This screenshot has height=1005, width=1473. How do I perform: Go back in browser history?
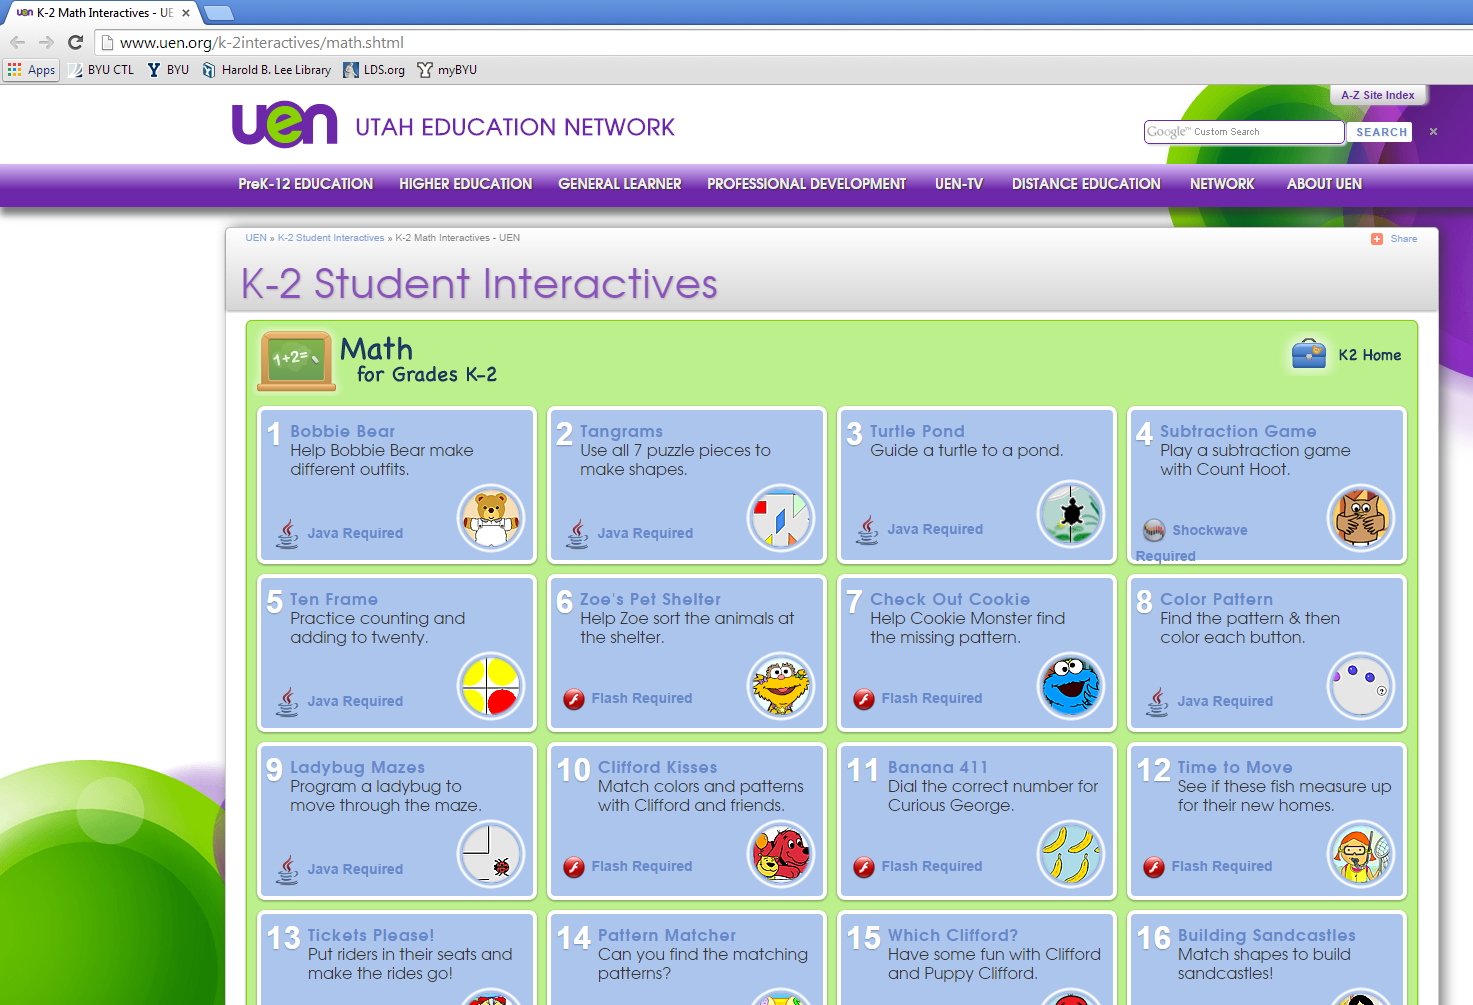[18, 42]
